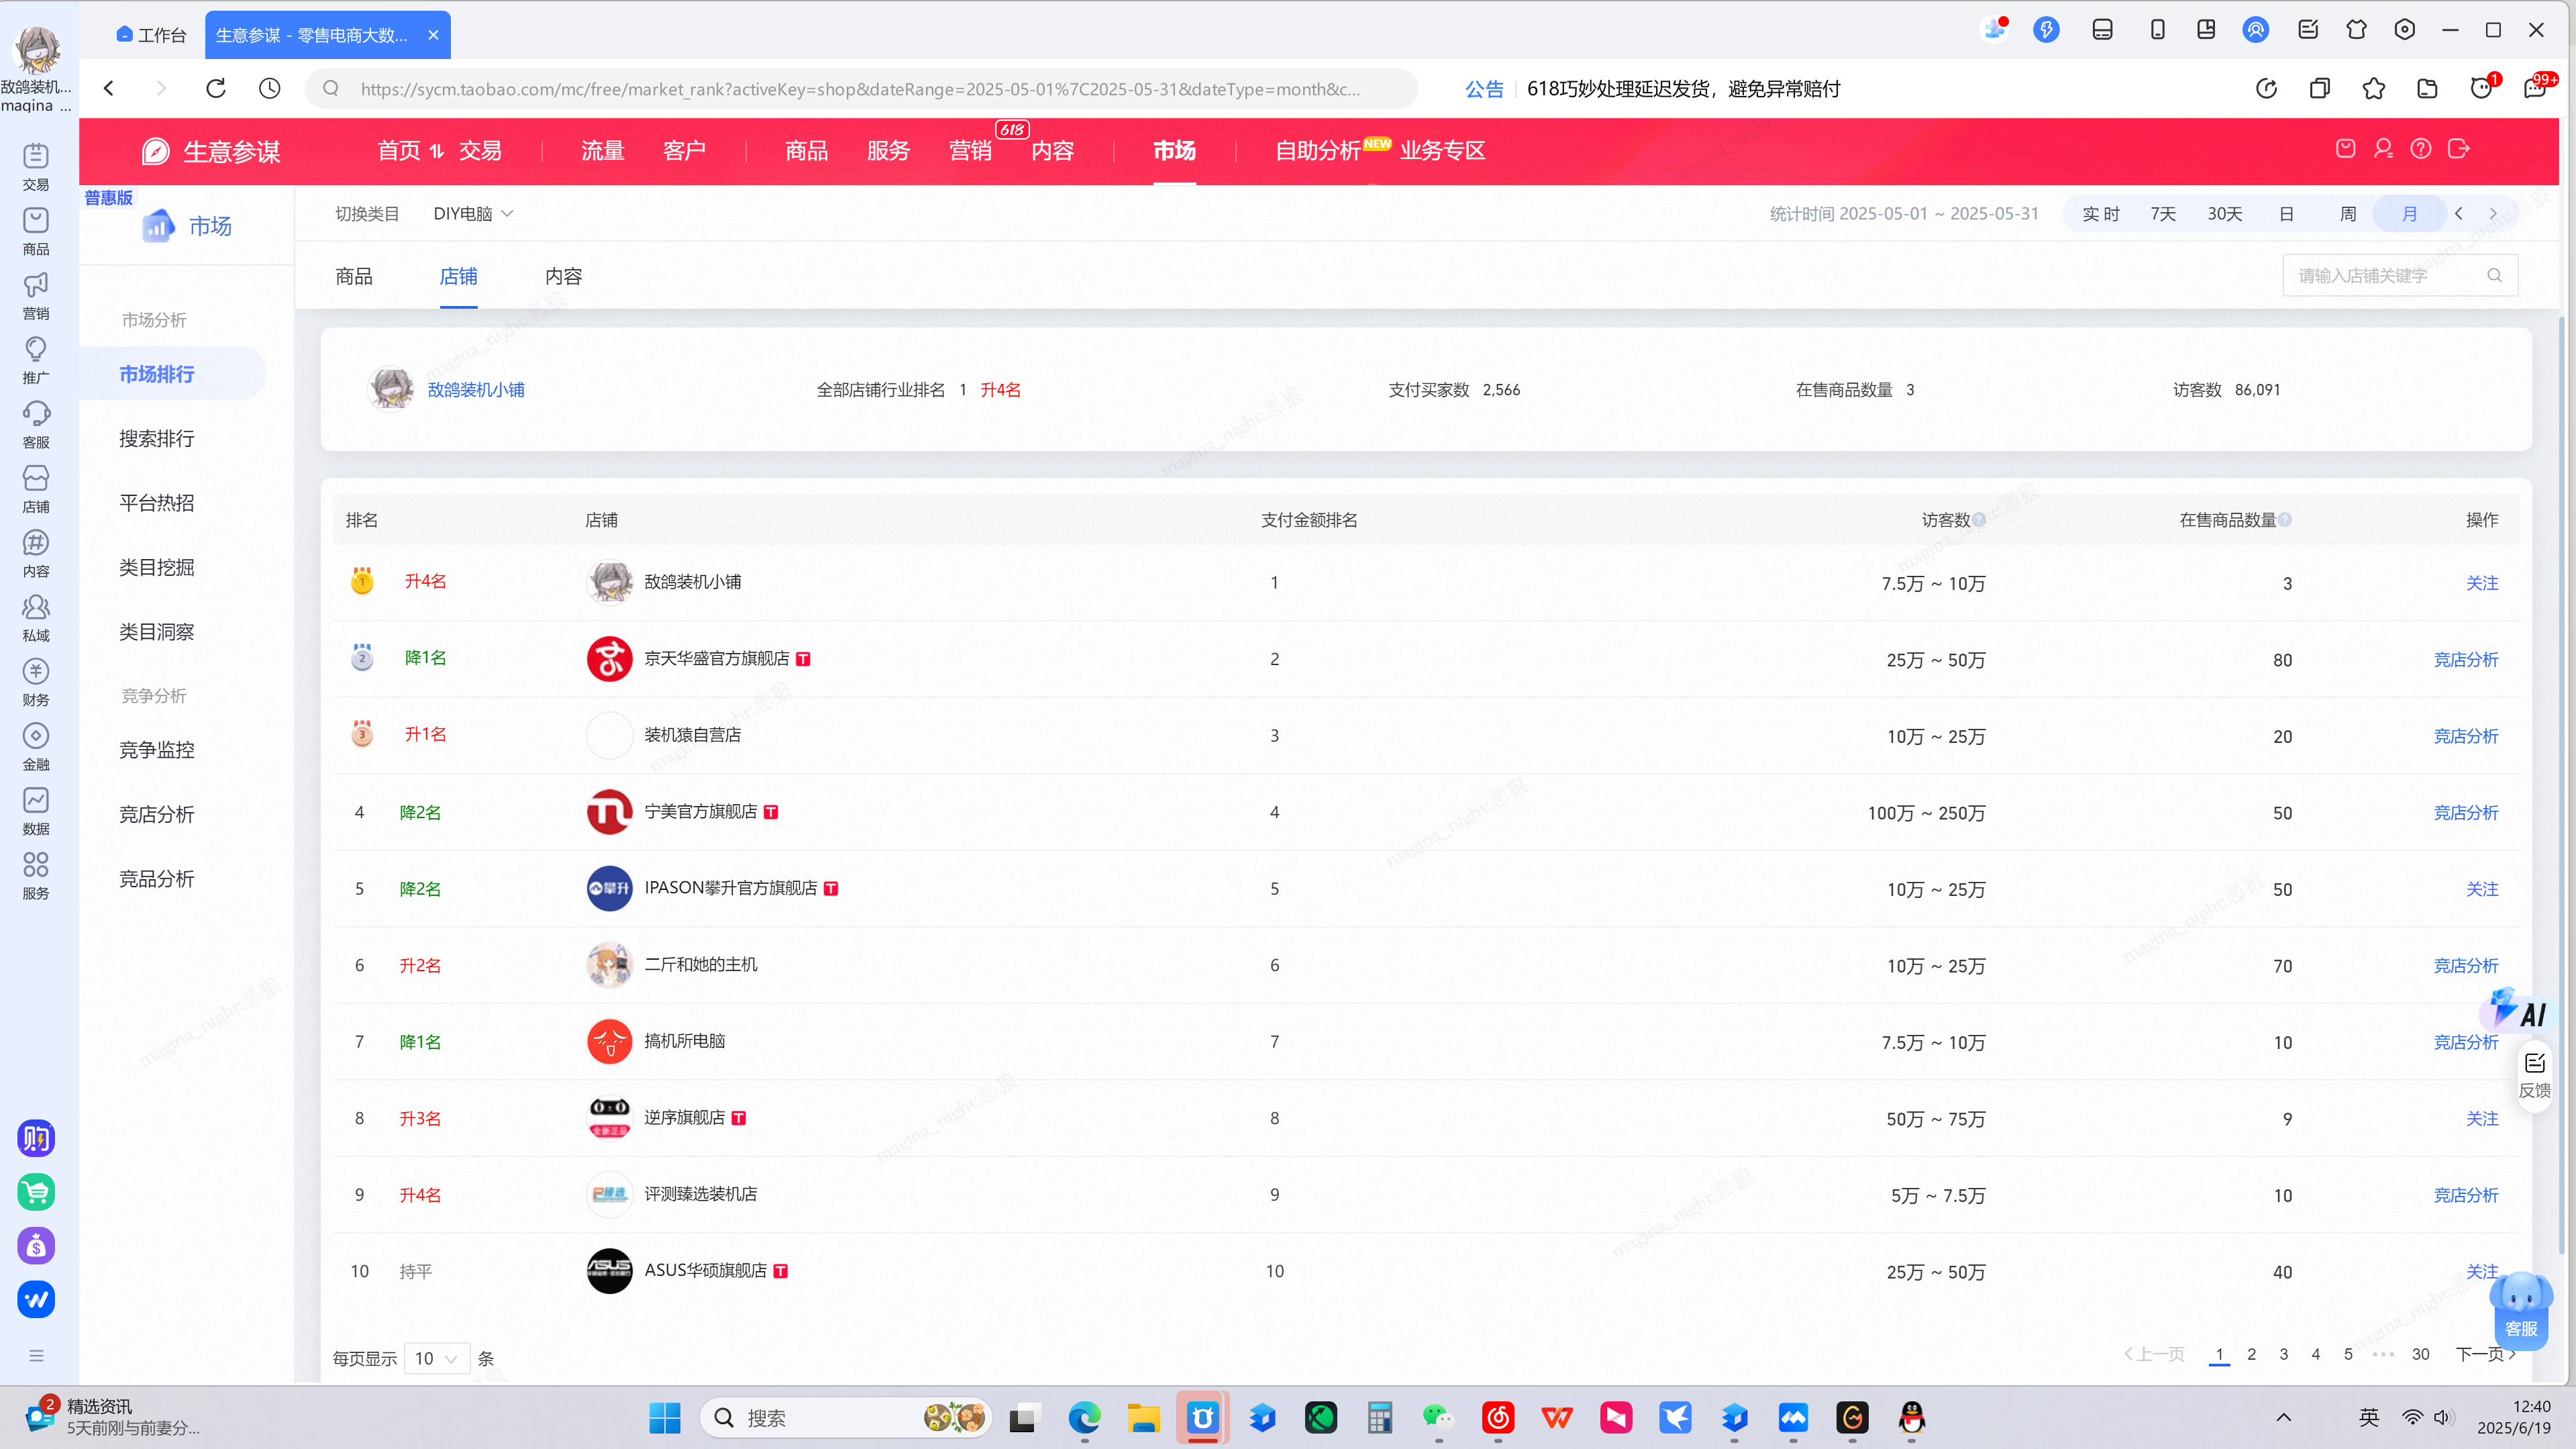This screenshot has width=2576, height=1449.
Task: Switch to the 工作台 browser tab
Action: (x=151, y=35)
